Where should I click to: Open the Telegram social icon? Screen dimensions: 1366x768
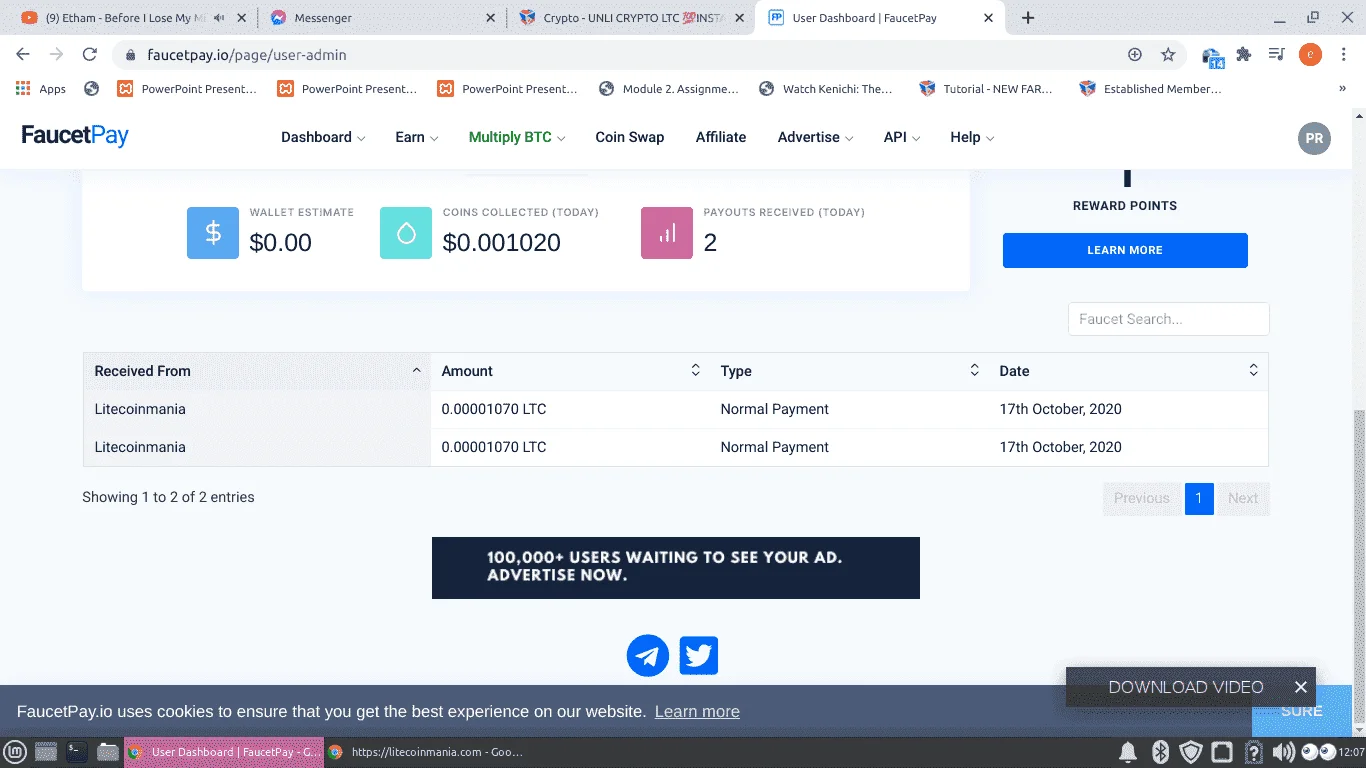(648, 656)
